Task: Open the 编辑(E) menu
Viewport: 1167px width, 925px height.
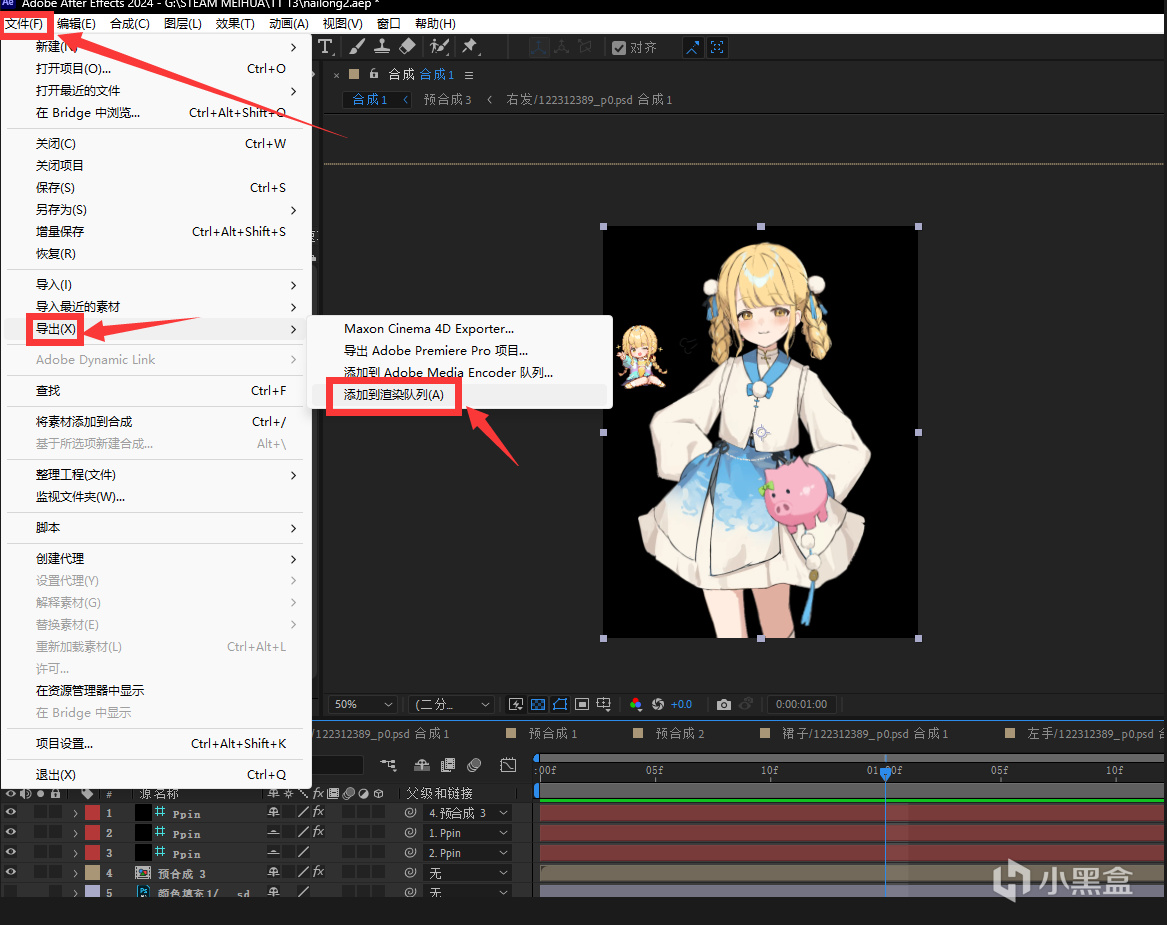Action: [x=76, y=23]
